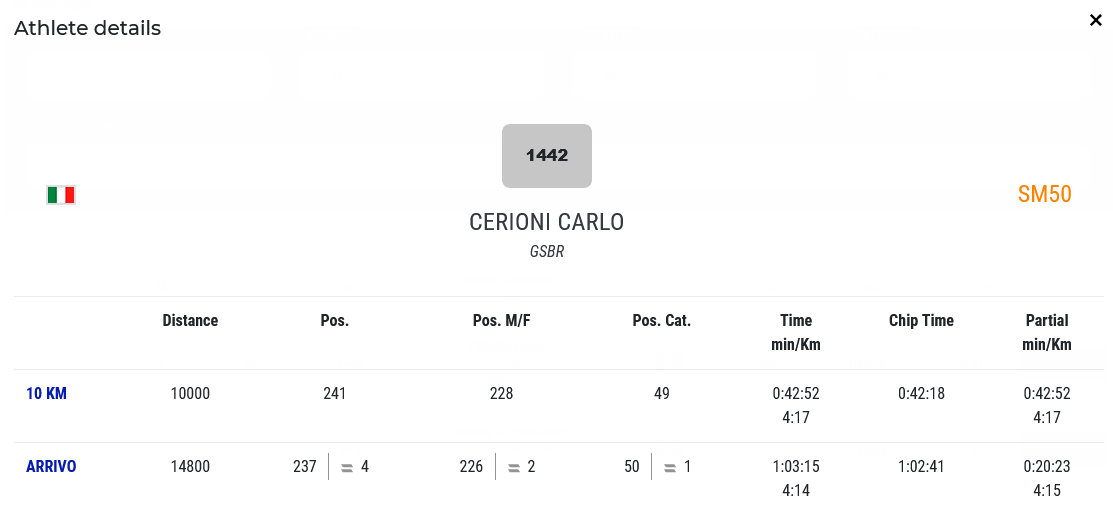Open the ARRIVO split link

(x=51, y=466)
